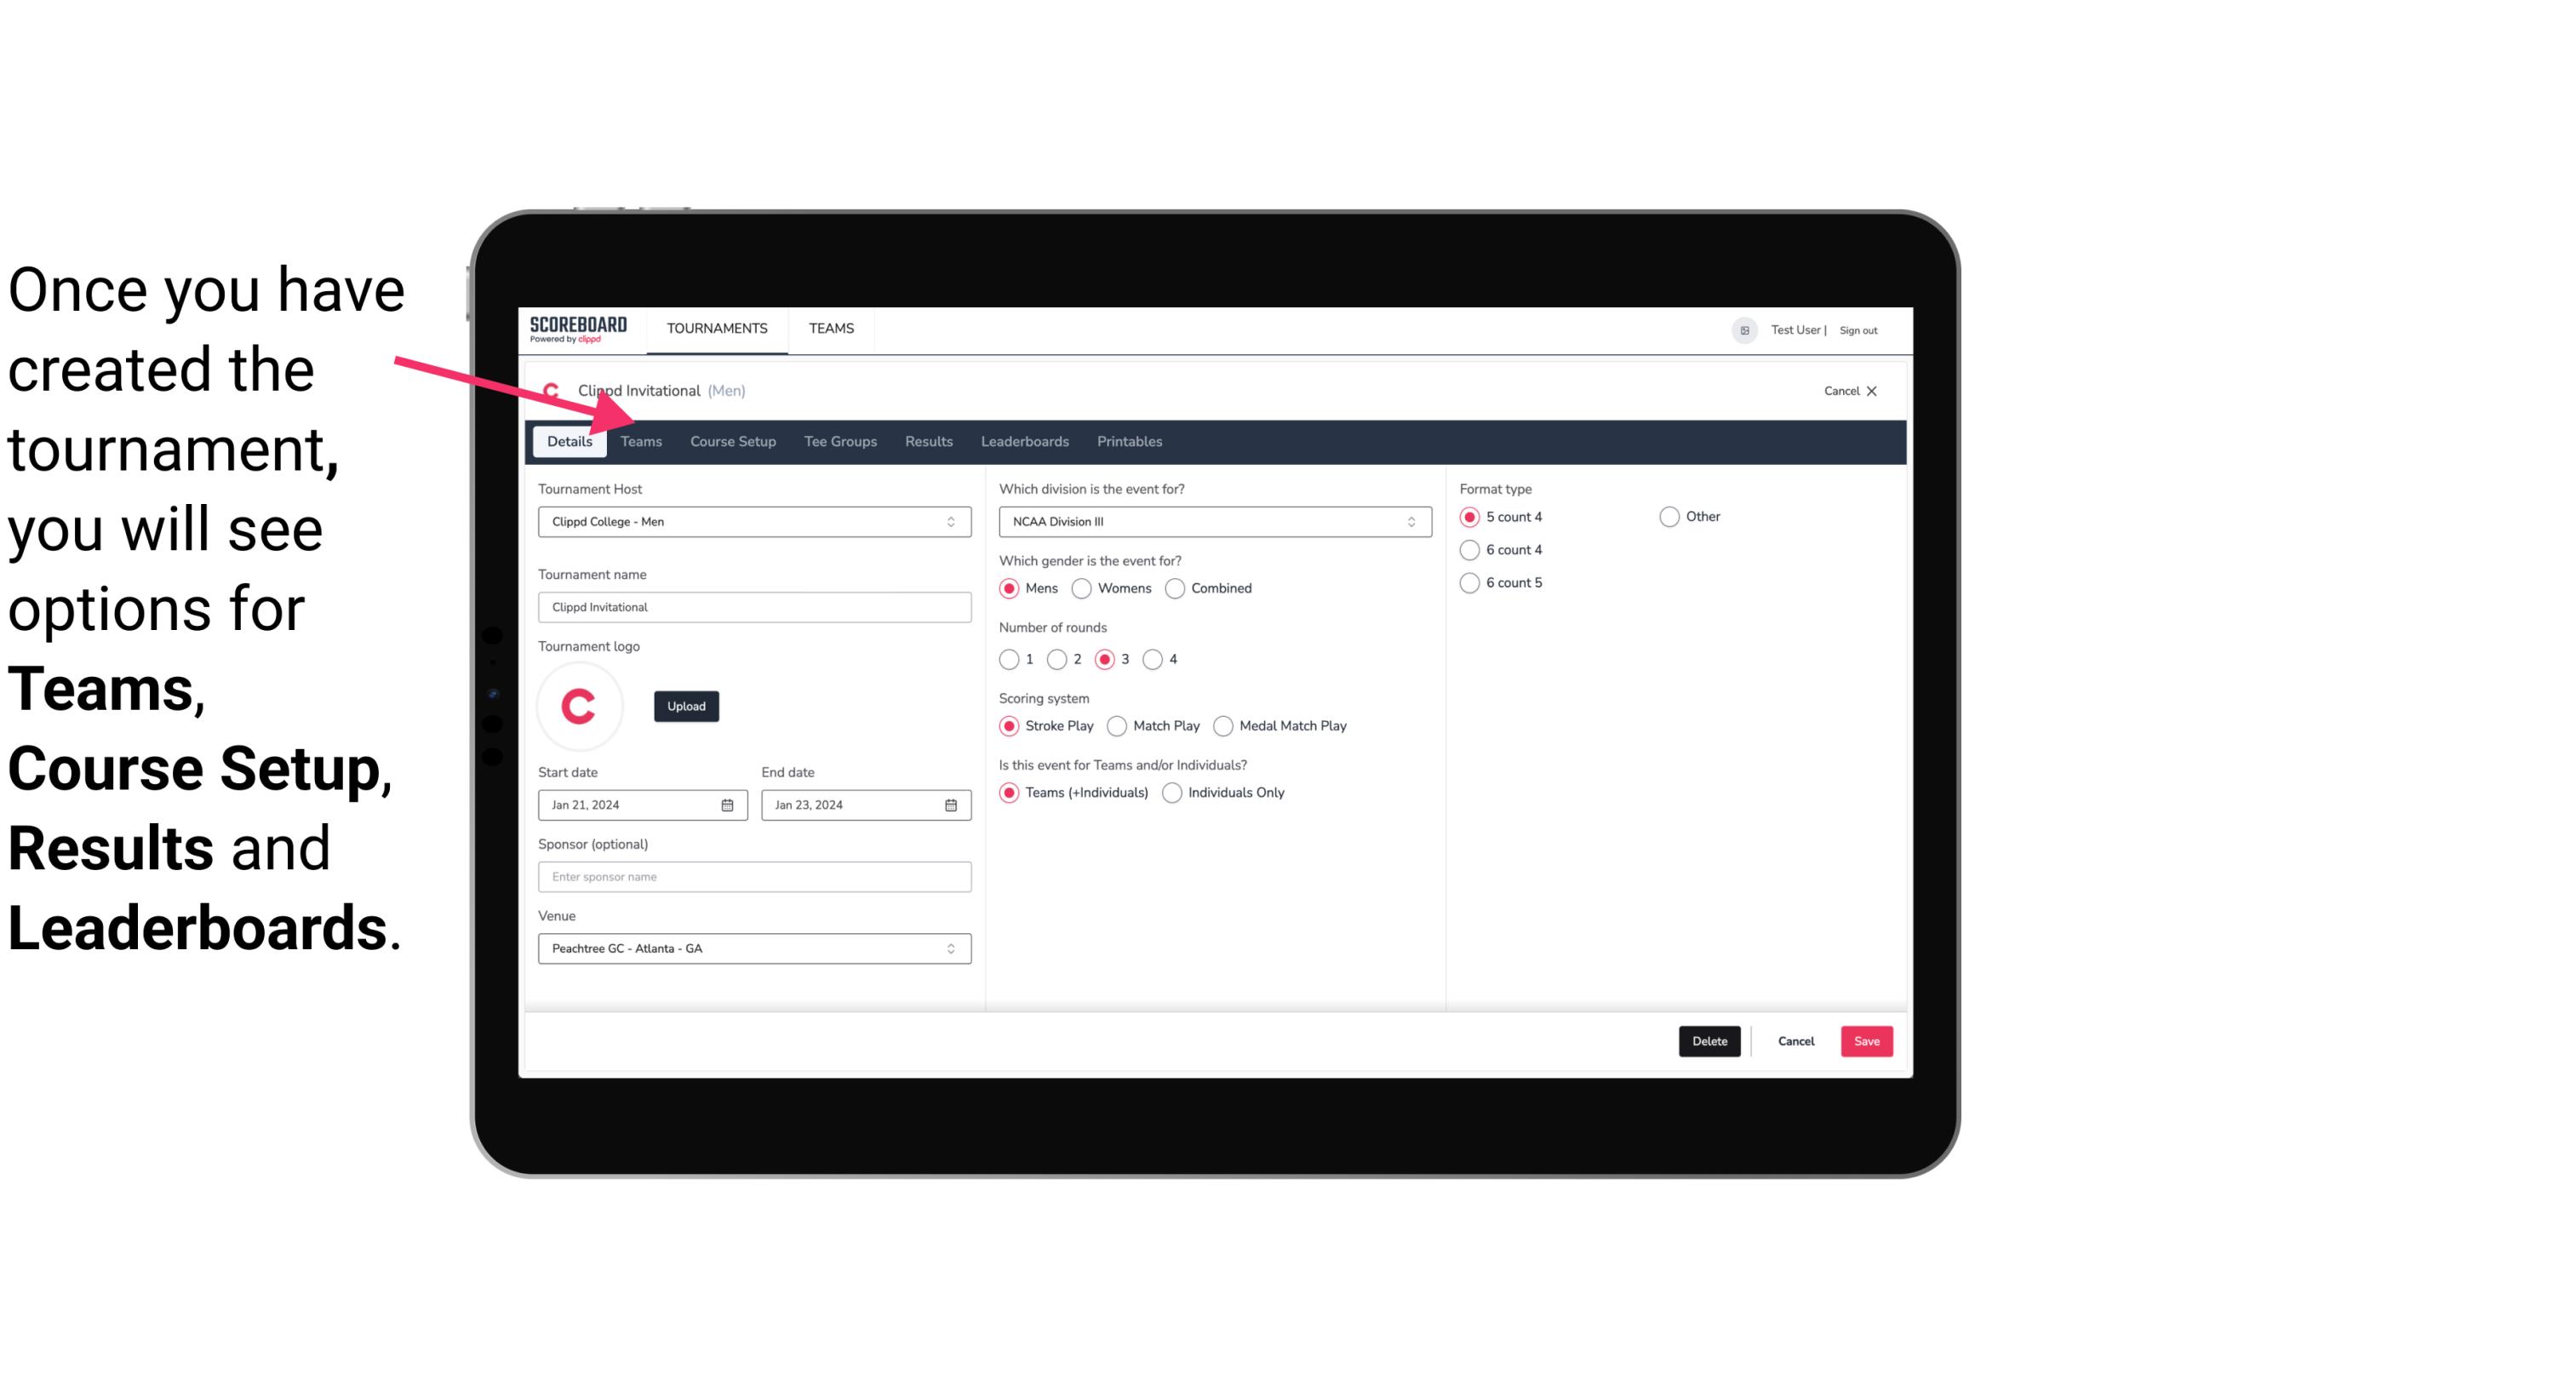Select Womens gender radio button
The width and height of the screenshot is (2576, 1386).
click(1080, 587)
